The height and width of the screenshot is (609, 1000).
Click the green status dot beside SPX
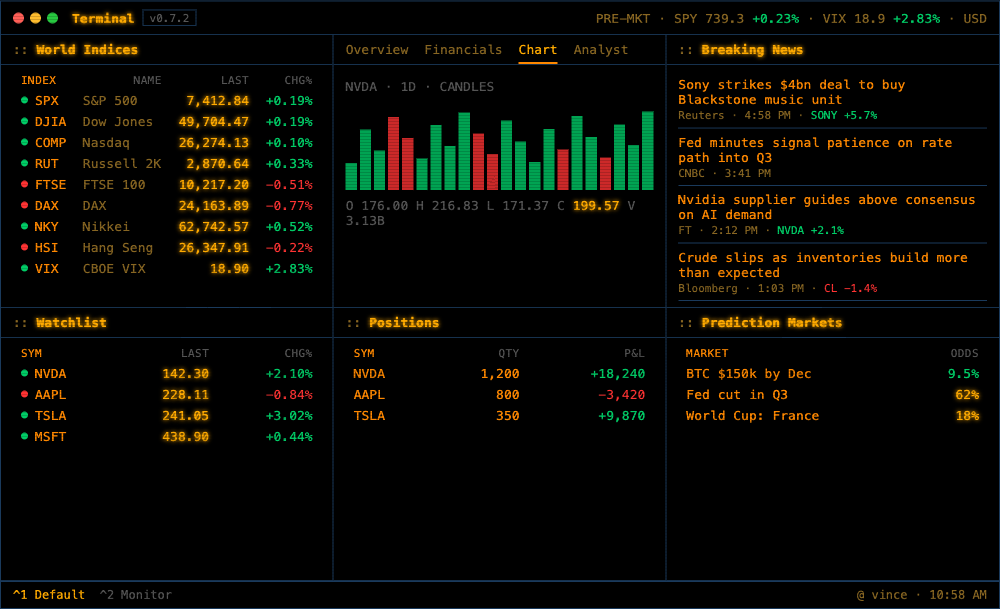click(24, 100)
